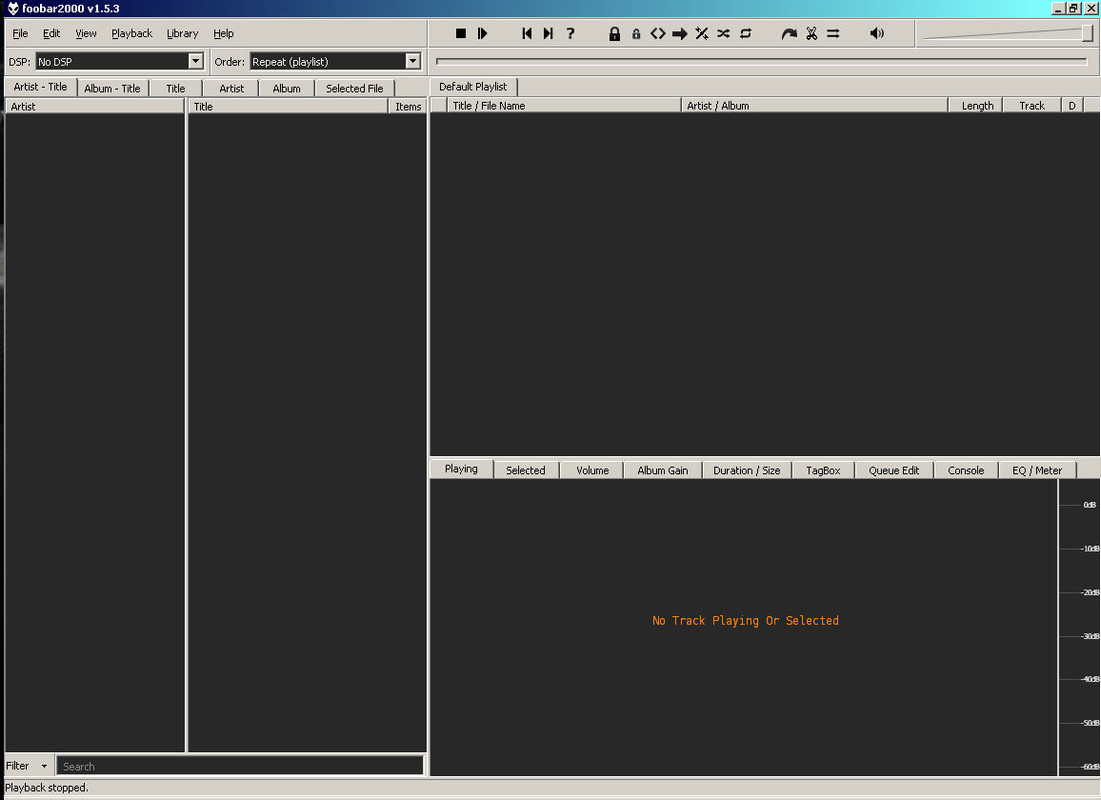Screen dimensions: 1101x800
Task: Open the Console tab
Action: click(965, 471)
